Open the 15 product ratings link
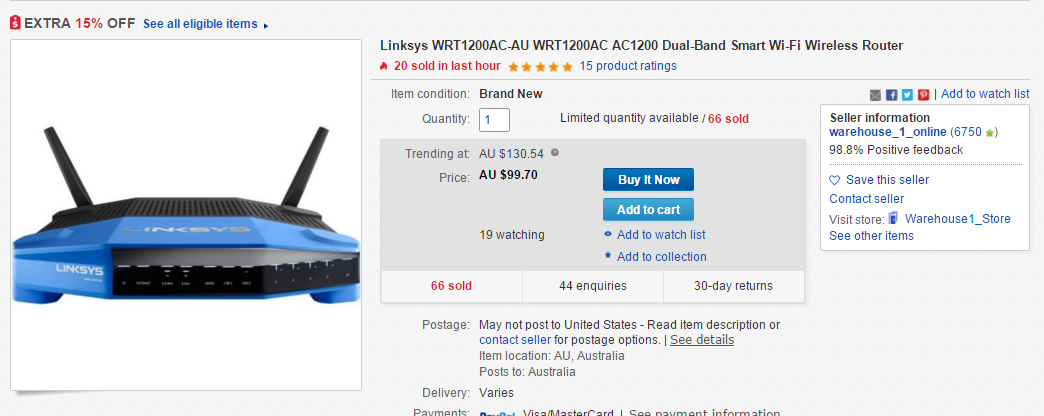The height and width of the screenshot is (416, 1044). (x=628, y=66)
